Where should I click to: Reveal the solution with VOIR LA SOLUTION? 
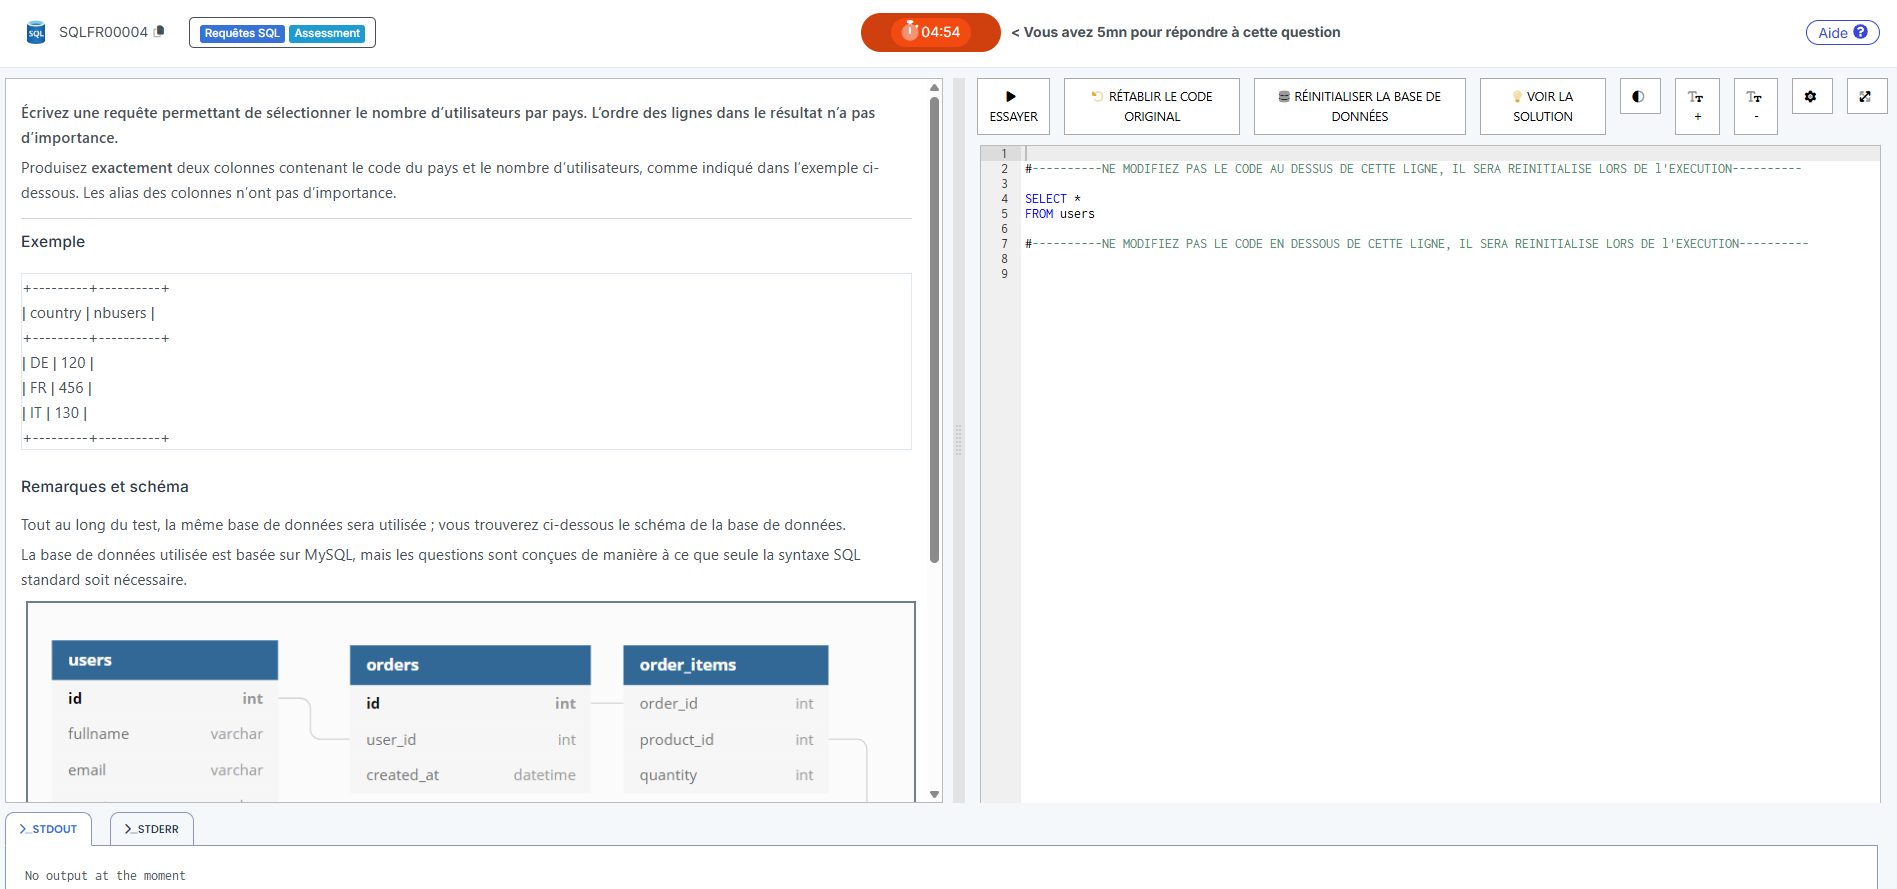coord(1542,106)
